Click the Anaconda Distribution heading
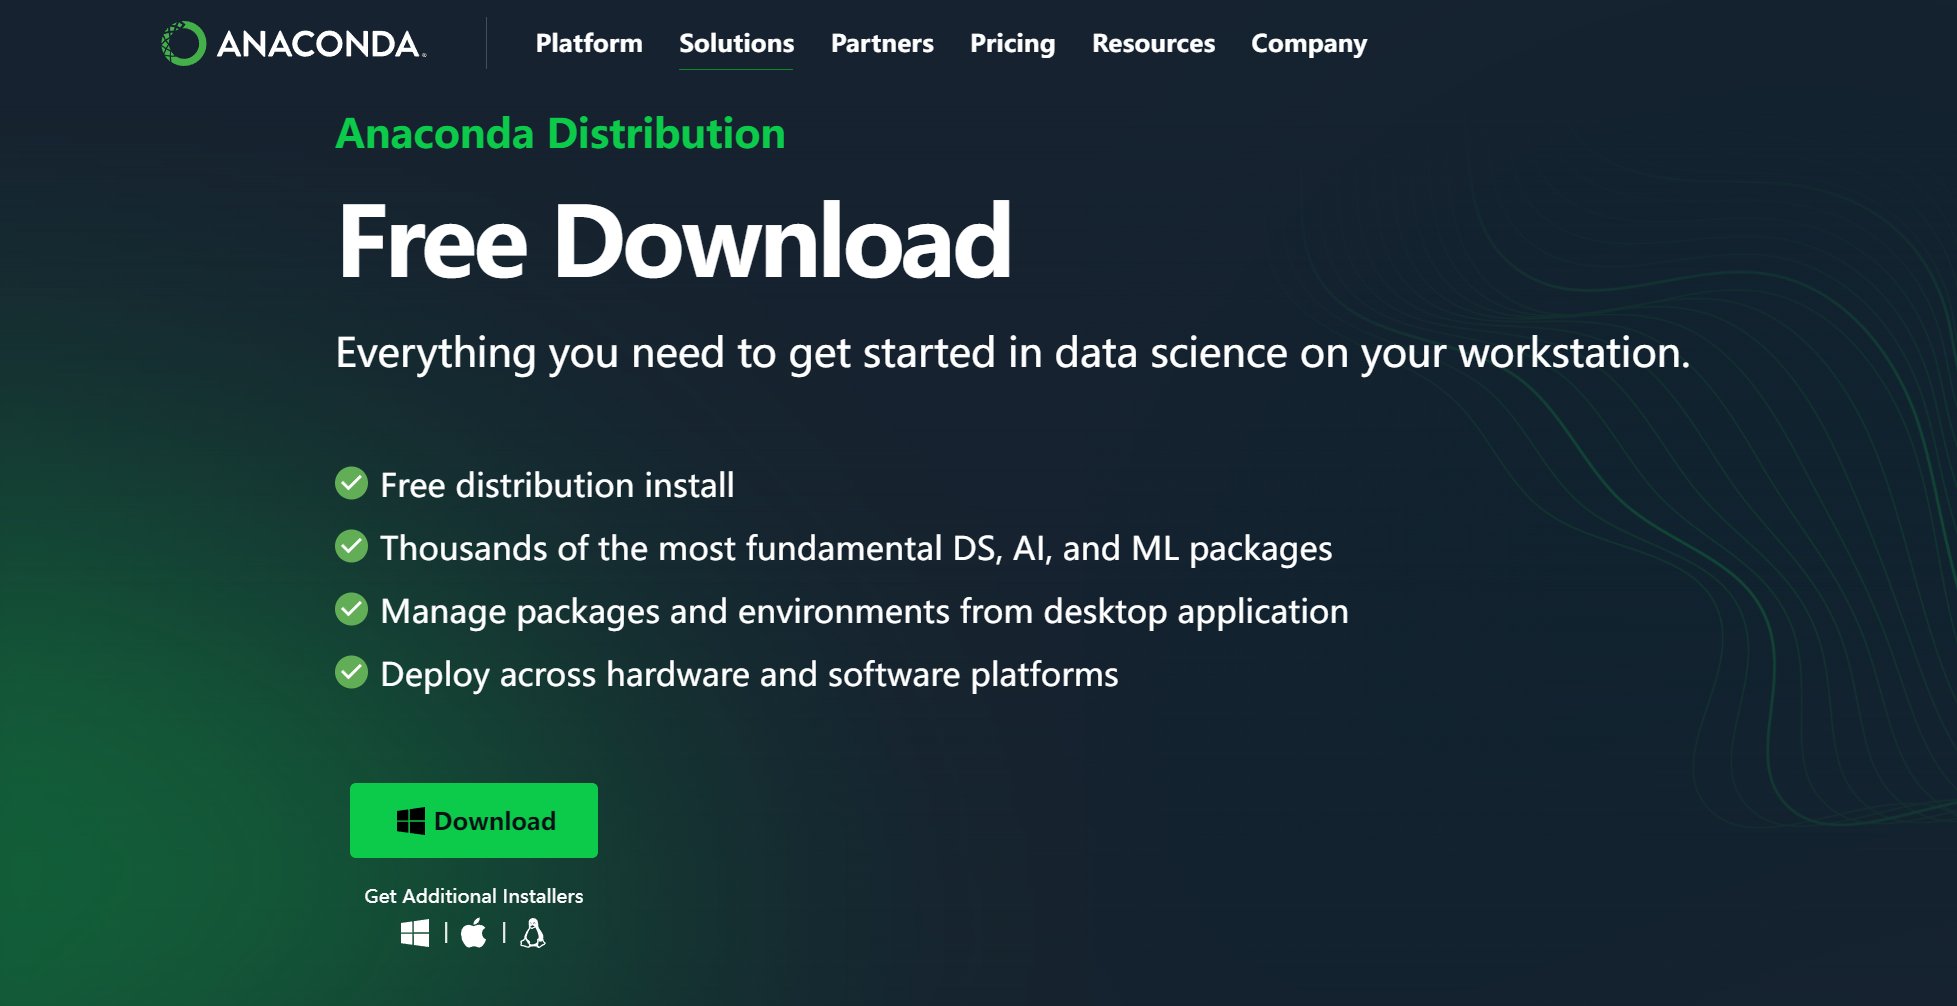Viewport: 1957px width, 1006px height. [x=560, y=133]
